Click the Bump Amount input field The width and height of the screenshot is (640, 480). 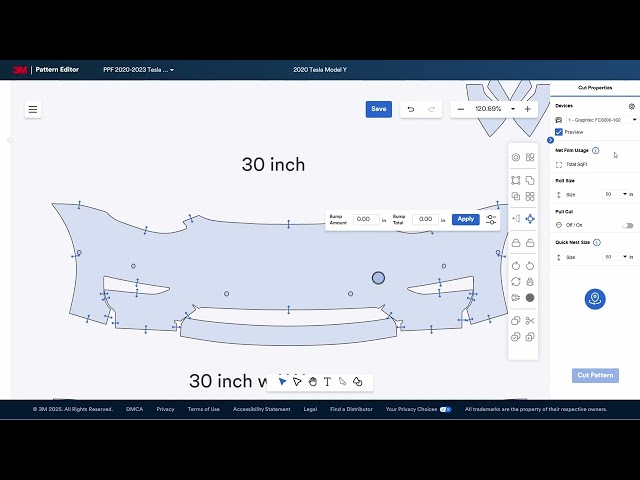[x=366, y=219]
